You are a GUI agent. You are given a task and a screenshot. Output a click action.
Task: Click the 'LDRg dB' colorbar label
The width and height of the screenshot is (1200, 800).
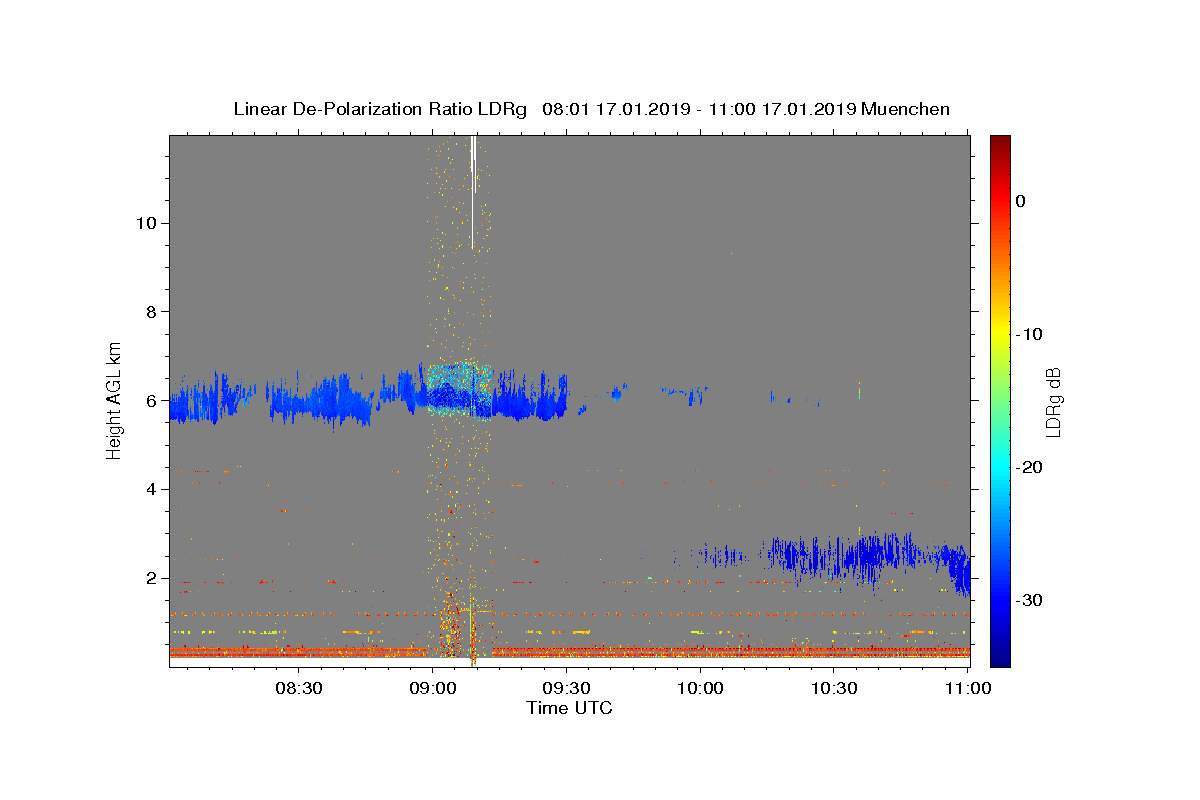(1052, 401)
